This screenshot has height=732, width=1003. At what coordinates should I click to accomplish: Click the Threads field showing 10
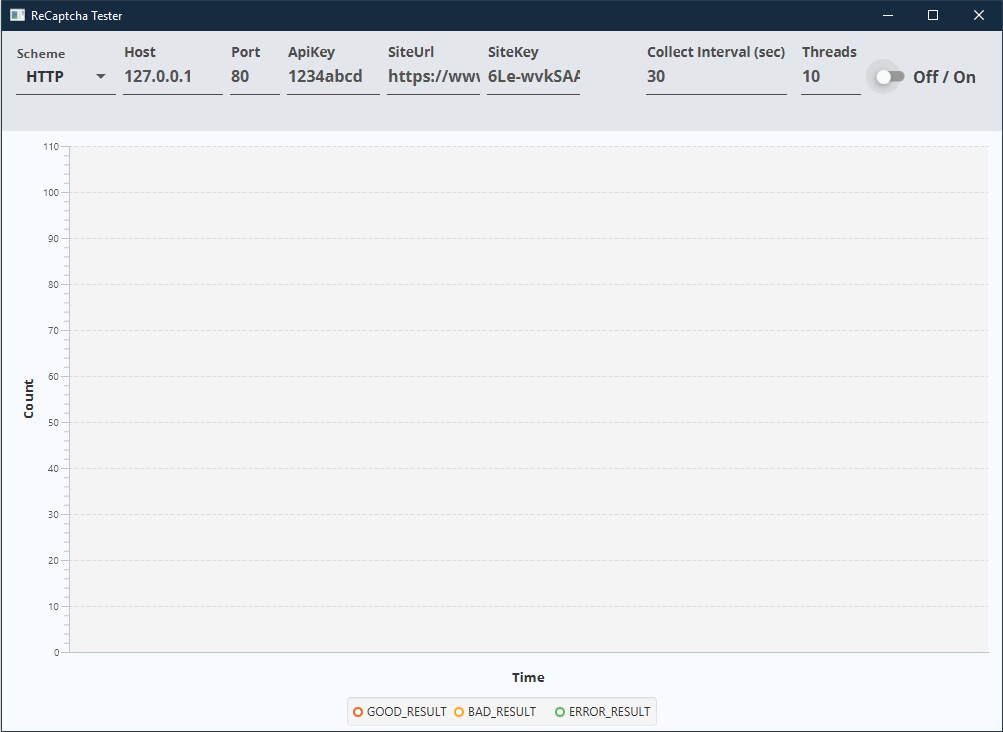[830, 77]
